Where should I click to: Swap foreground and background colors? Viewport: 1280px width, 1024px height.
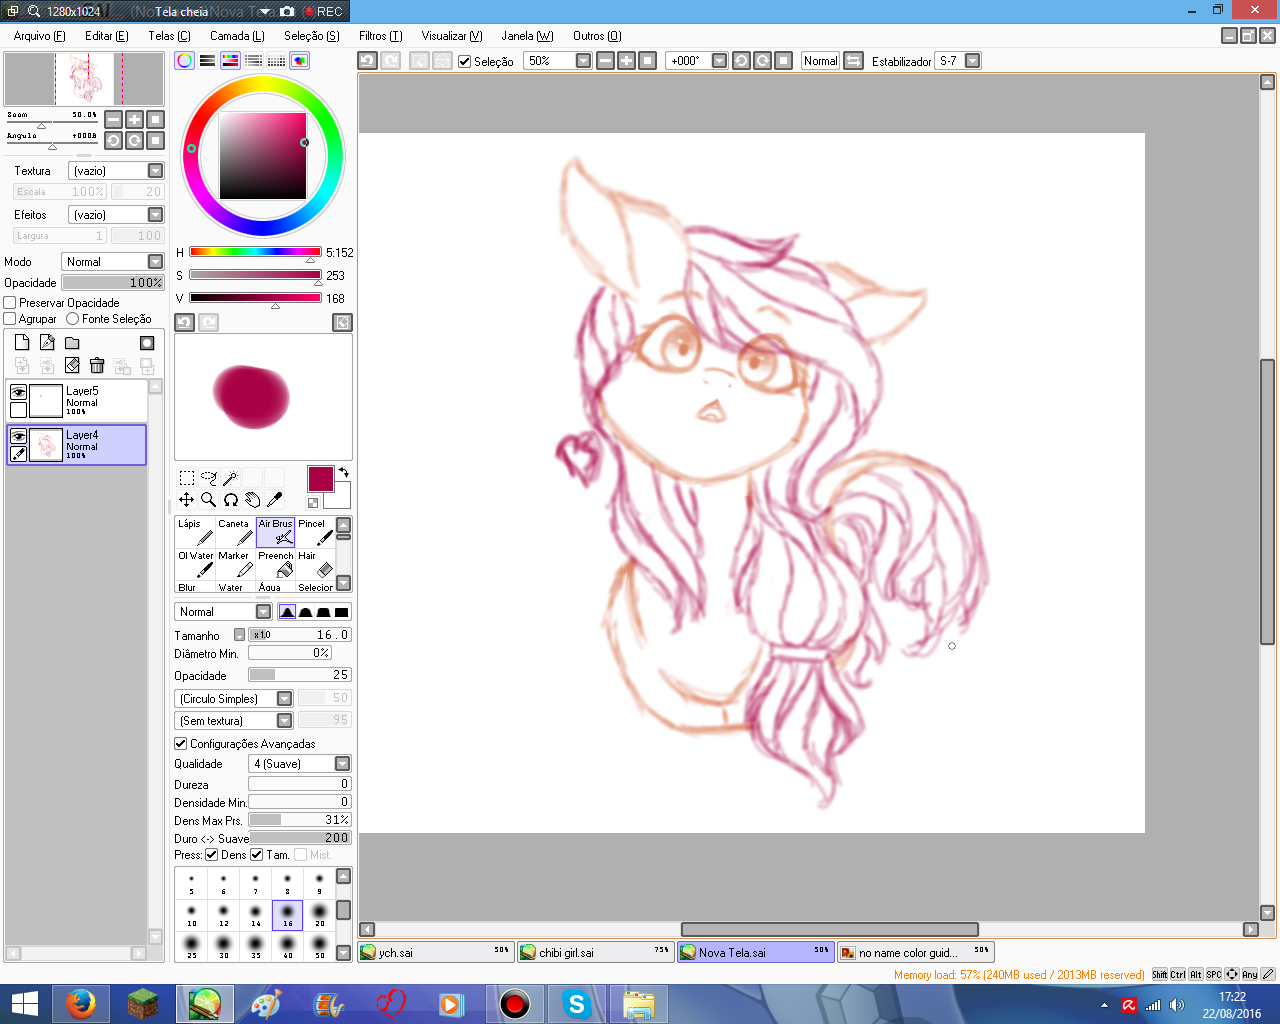(343, 472)
